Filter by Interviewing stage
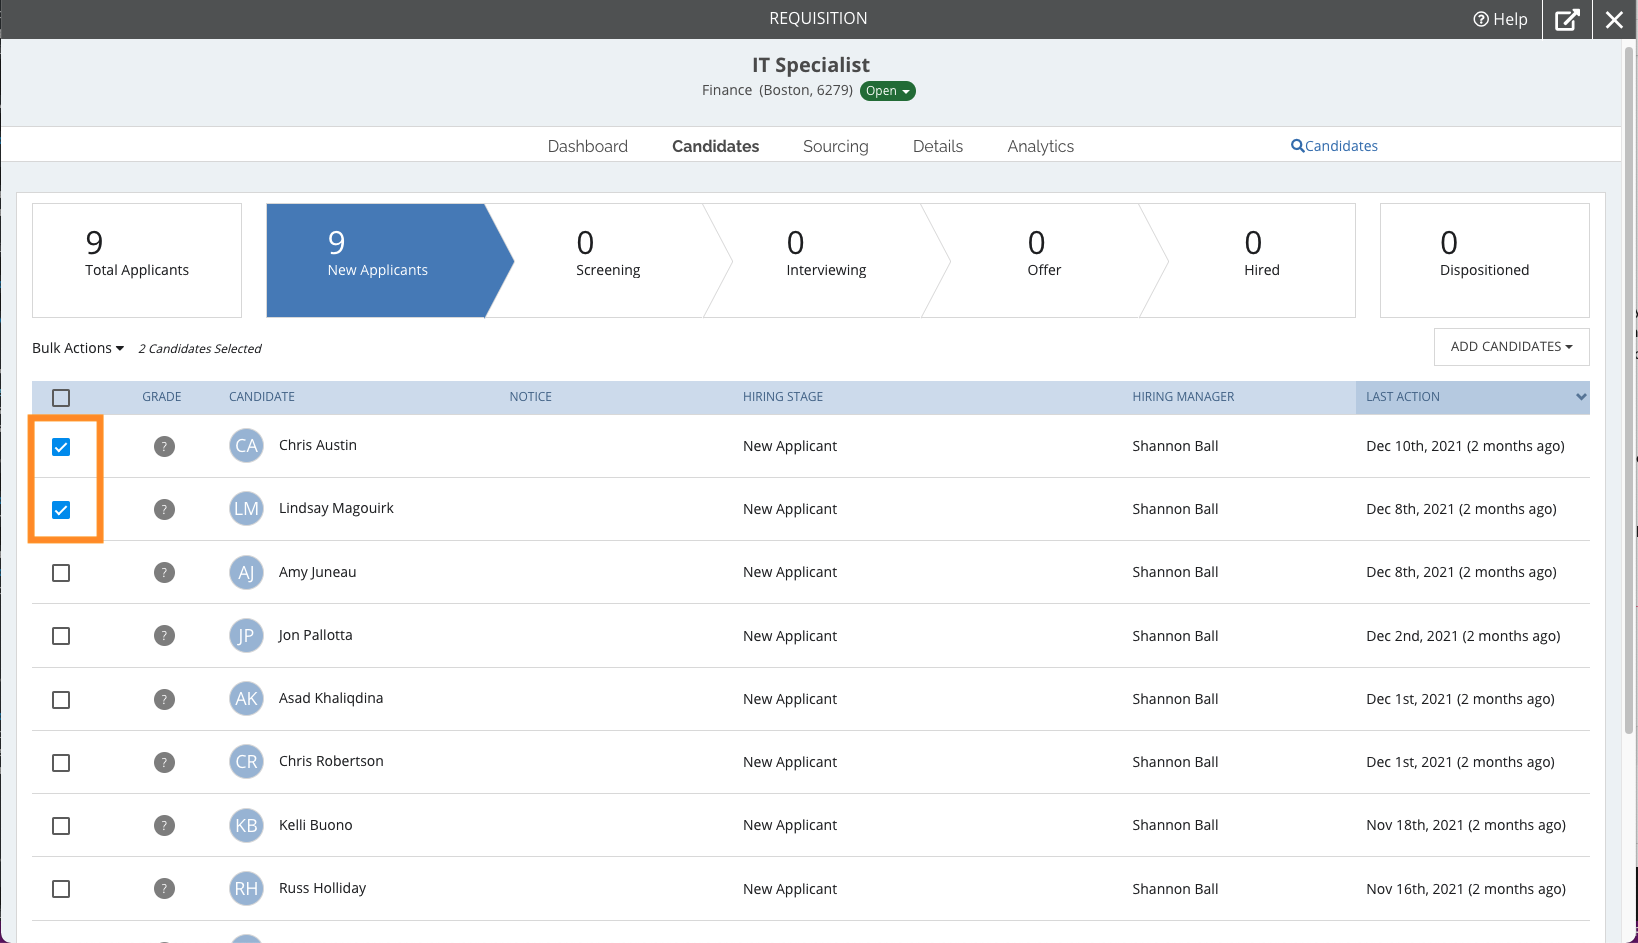 826,260
